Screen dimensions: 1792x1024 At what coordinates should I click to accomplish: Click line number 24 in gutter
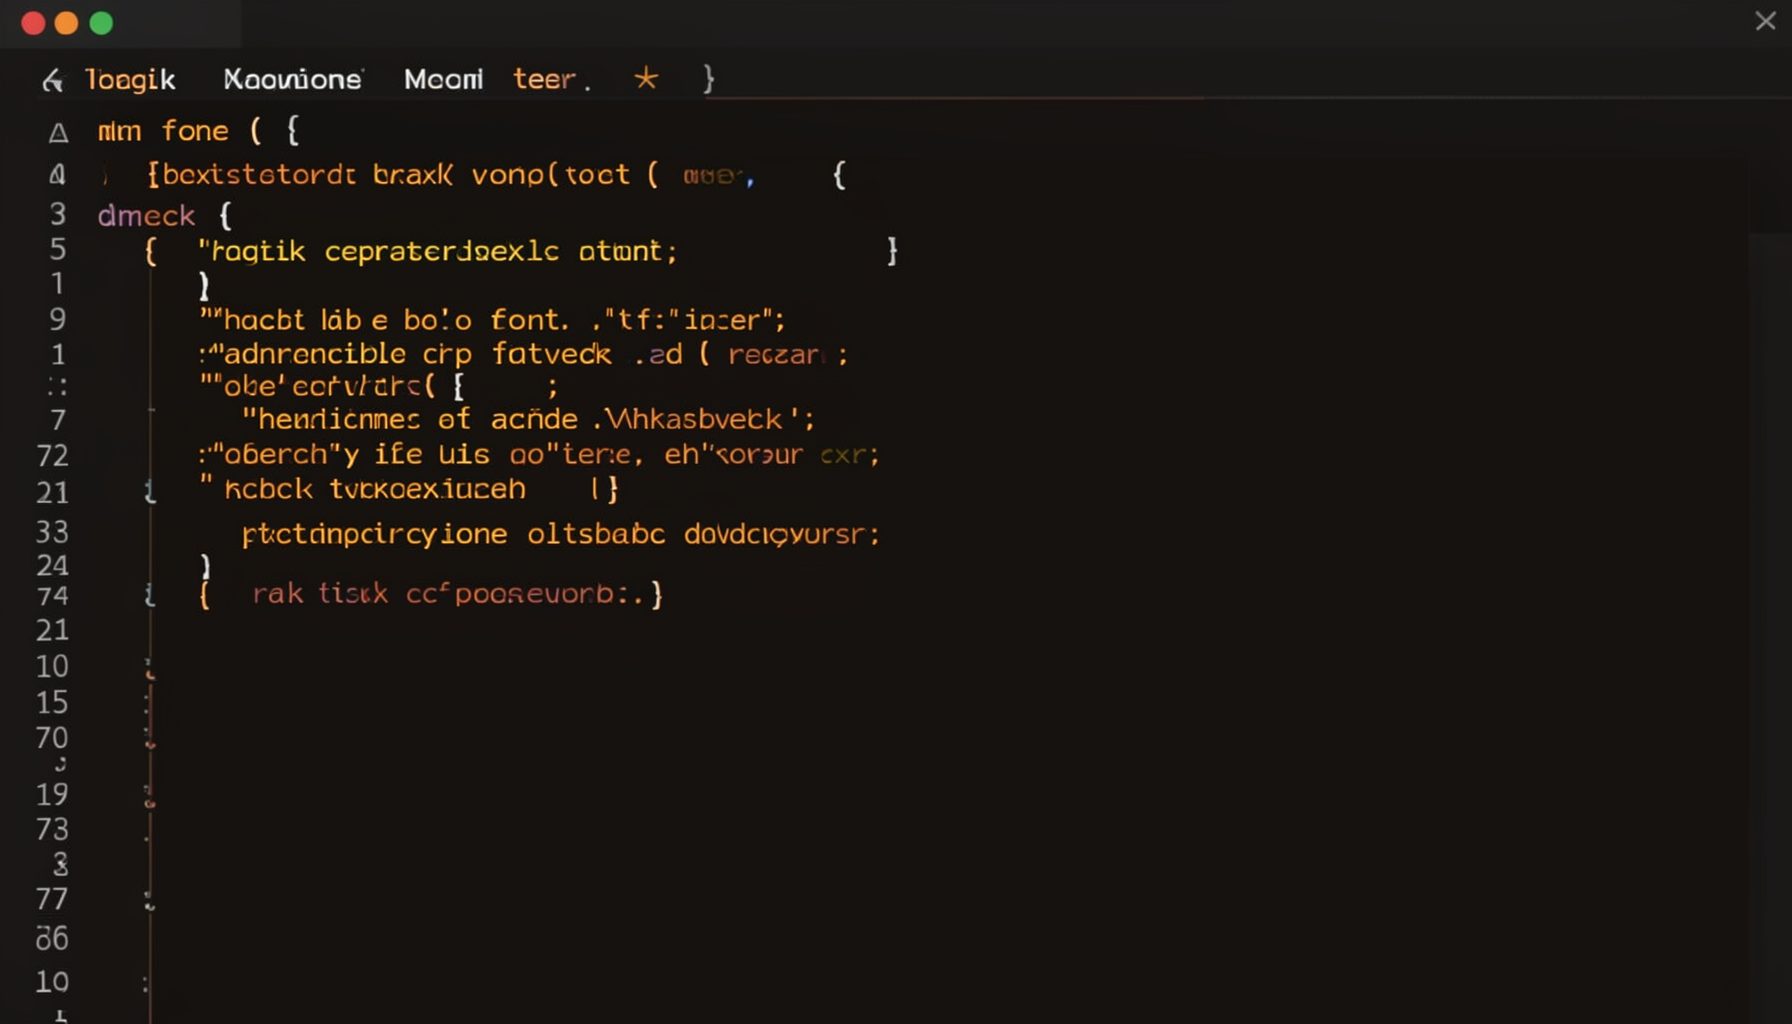pyautogui.click(x=52, y=566)
